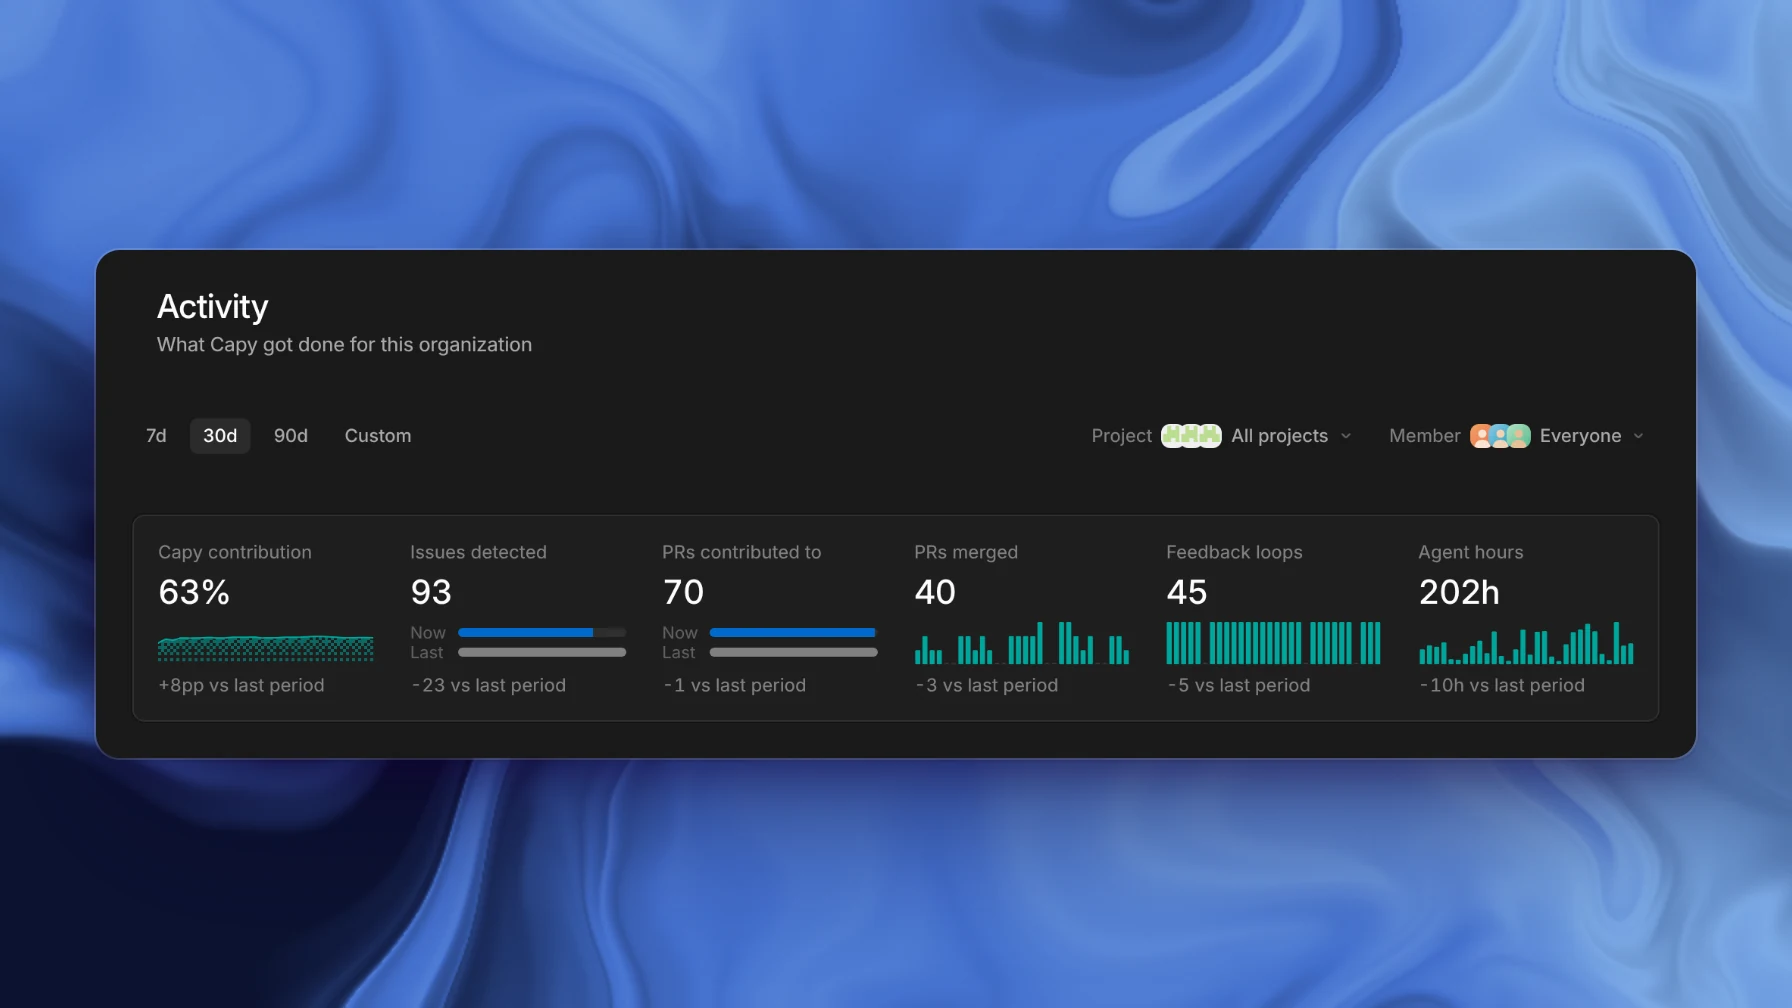Click the PRs contributed to Now bar
1792x1008 pixels.
(x=794, y=632)
